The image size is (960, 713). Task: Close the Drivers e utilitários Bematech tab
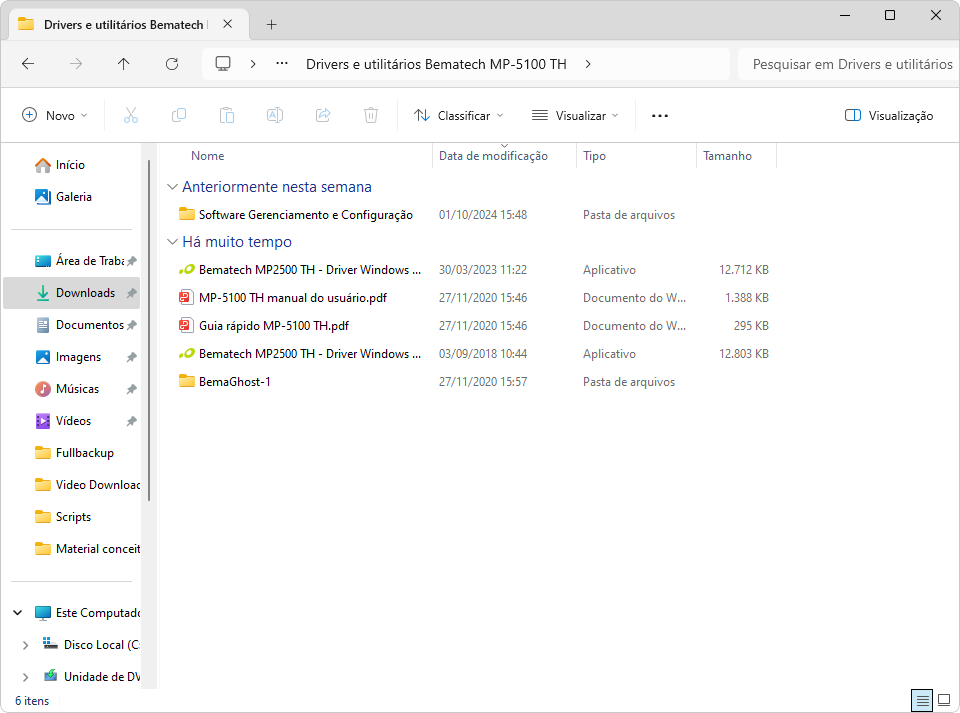click(228, 24)
